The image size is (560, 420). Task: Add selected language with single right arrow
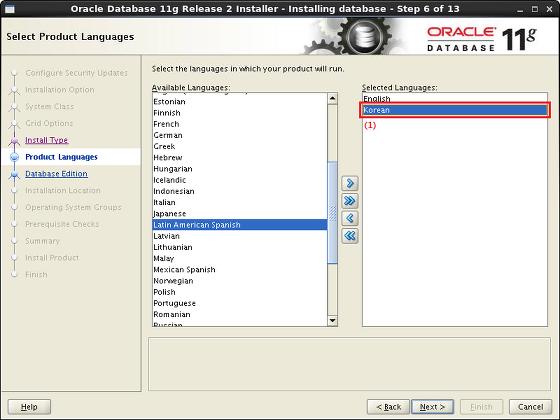coord(350,183)
